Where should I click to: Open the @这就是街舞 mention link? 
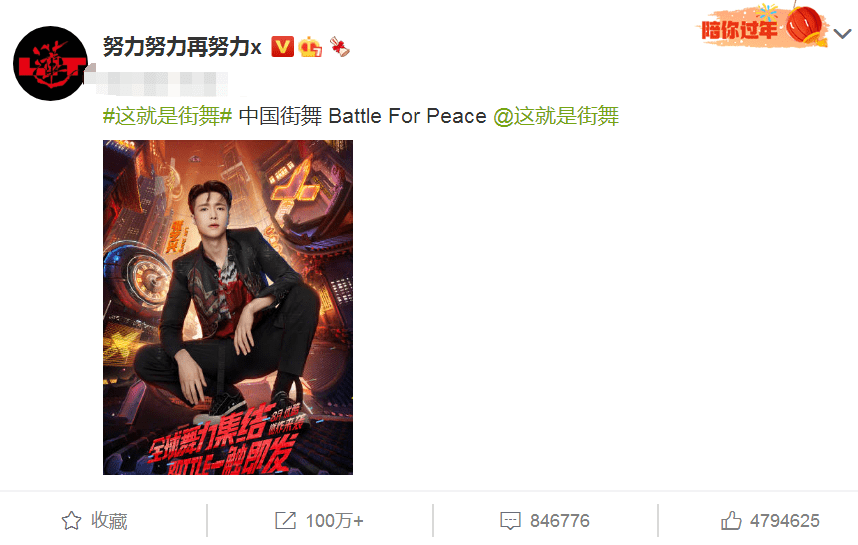[x=556, y=116]
